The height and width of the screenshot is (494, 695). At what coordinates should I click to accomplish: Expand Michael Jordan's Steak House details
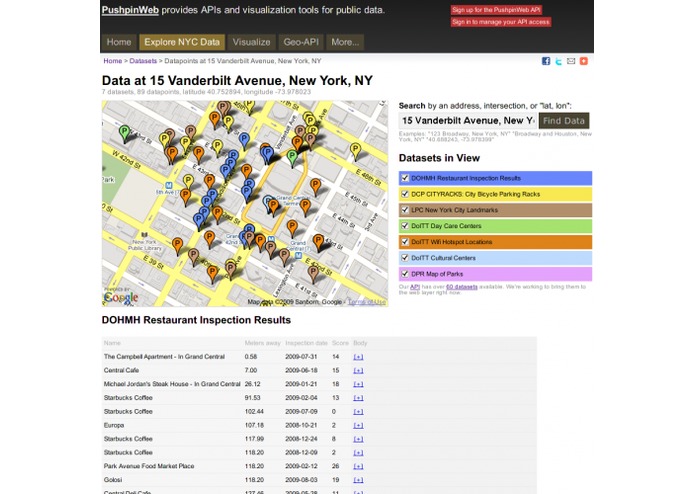coord(358,384)
